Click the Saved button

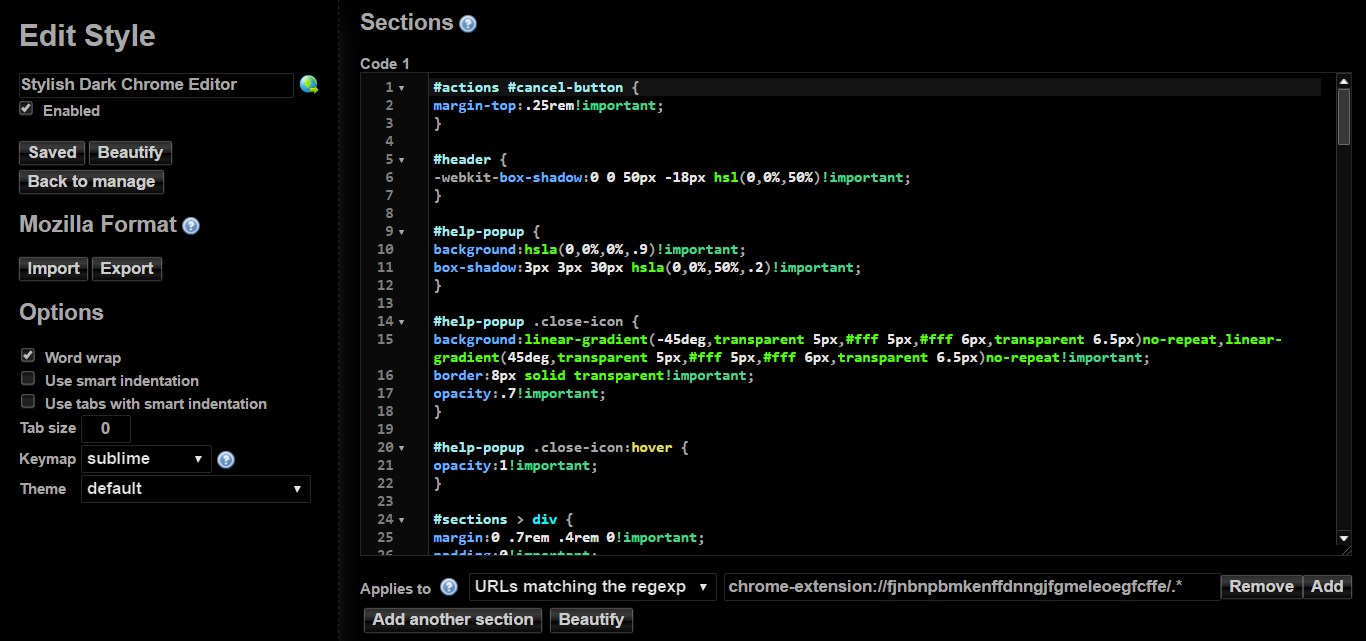tap(51, 152)
